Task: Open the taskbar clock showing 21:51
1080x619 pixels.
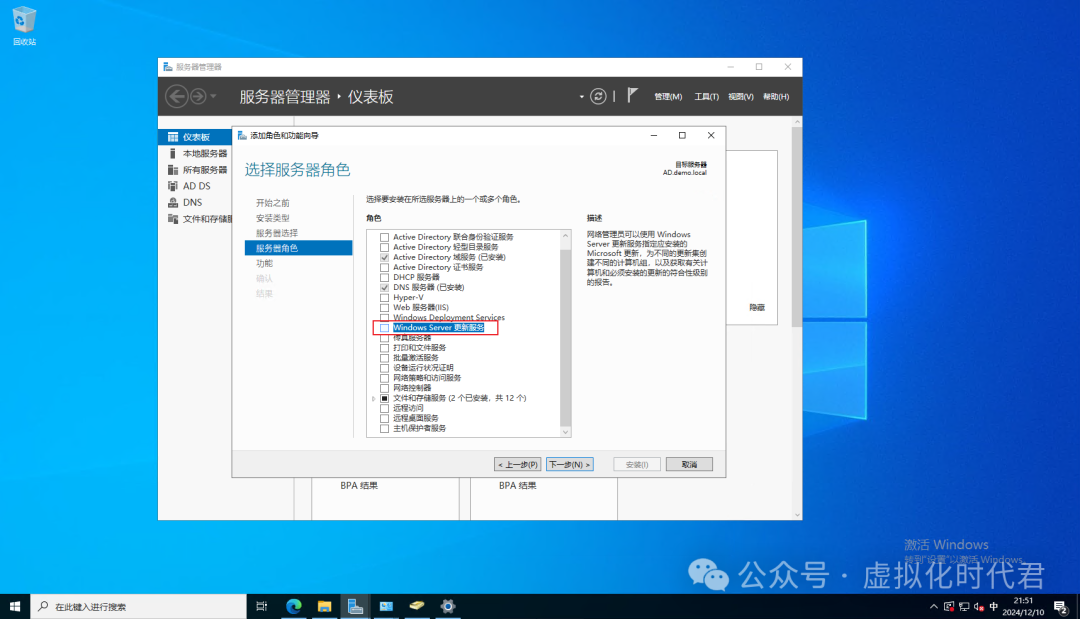Action: pyautogui.click(x=1023, y=607)
